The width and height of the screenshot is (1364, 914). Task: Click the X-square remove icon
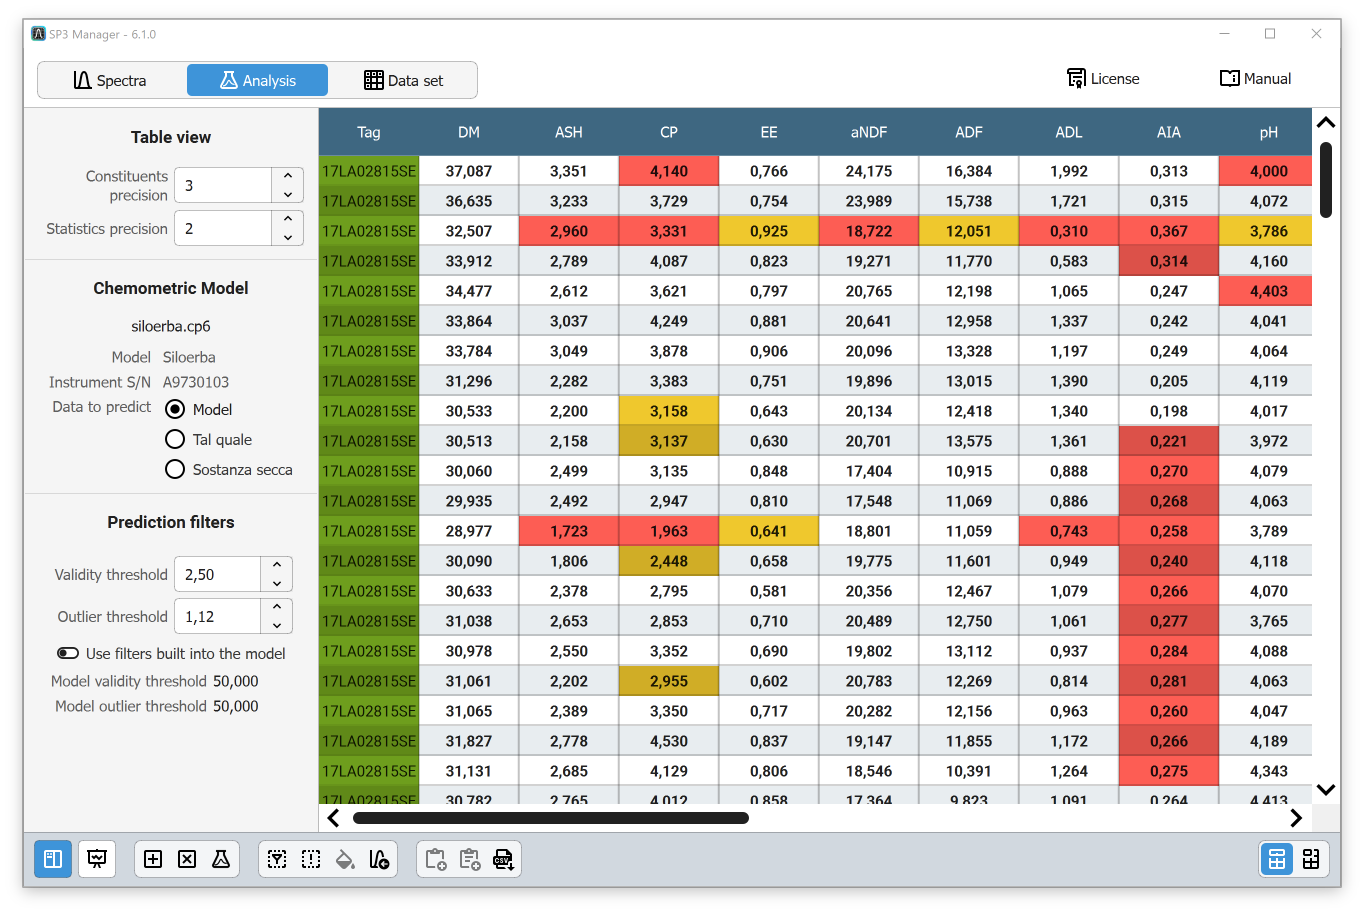coord(187,859)
